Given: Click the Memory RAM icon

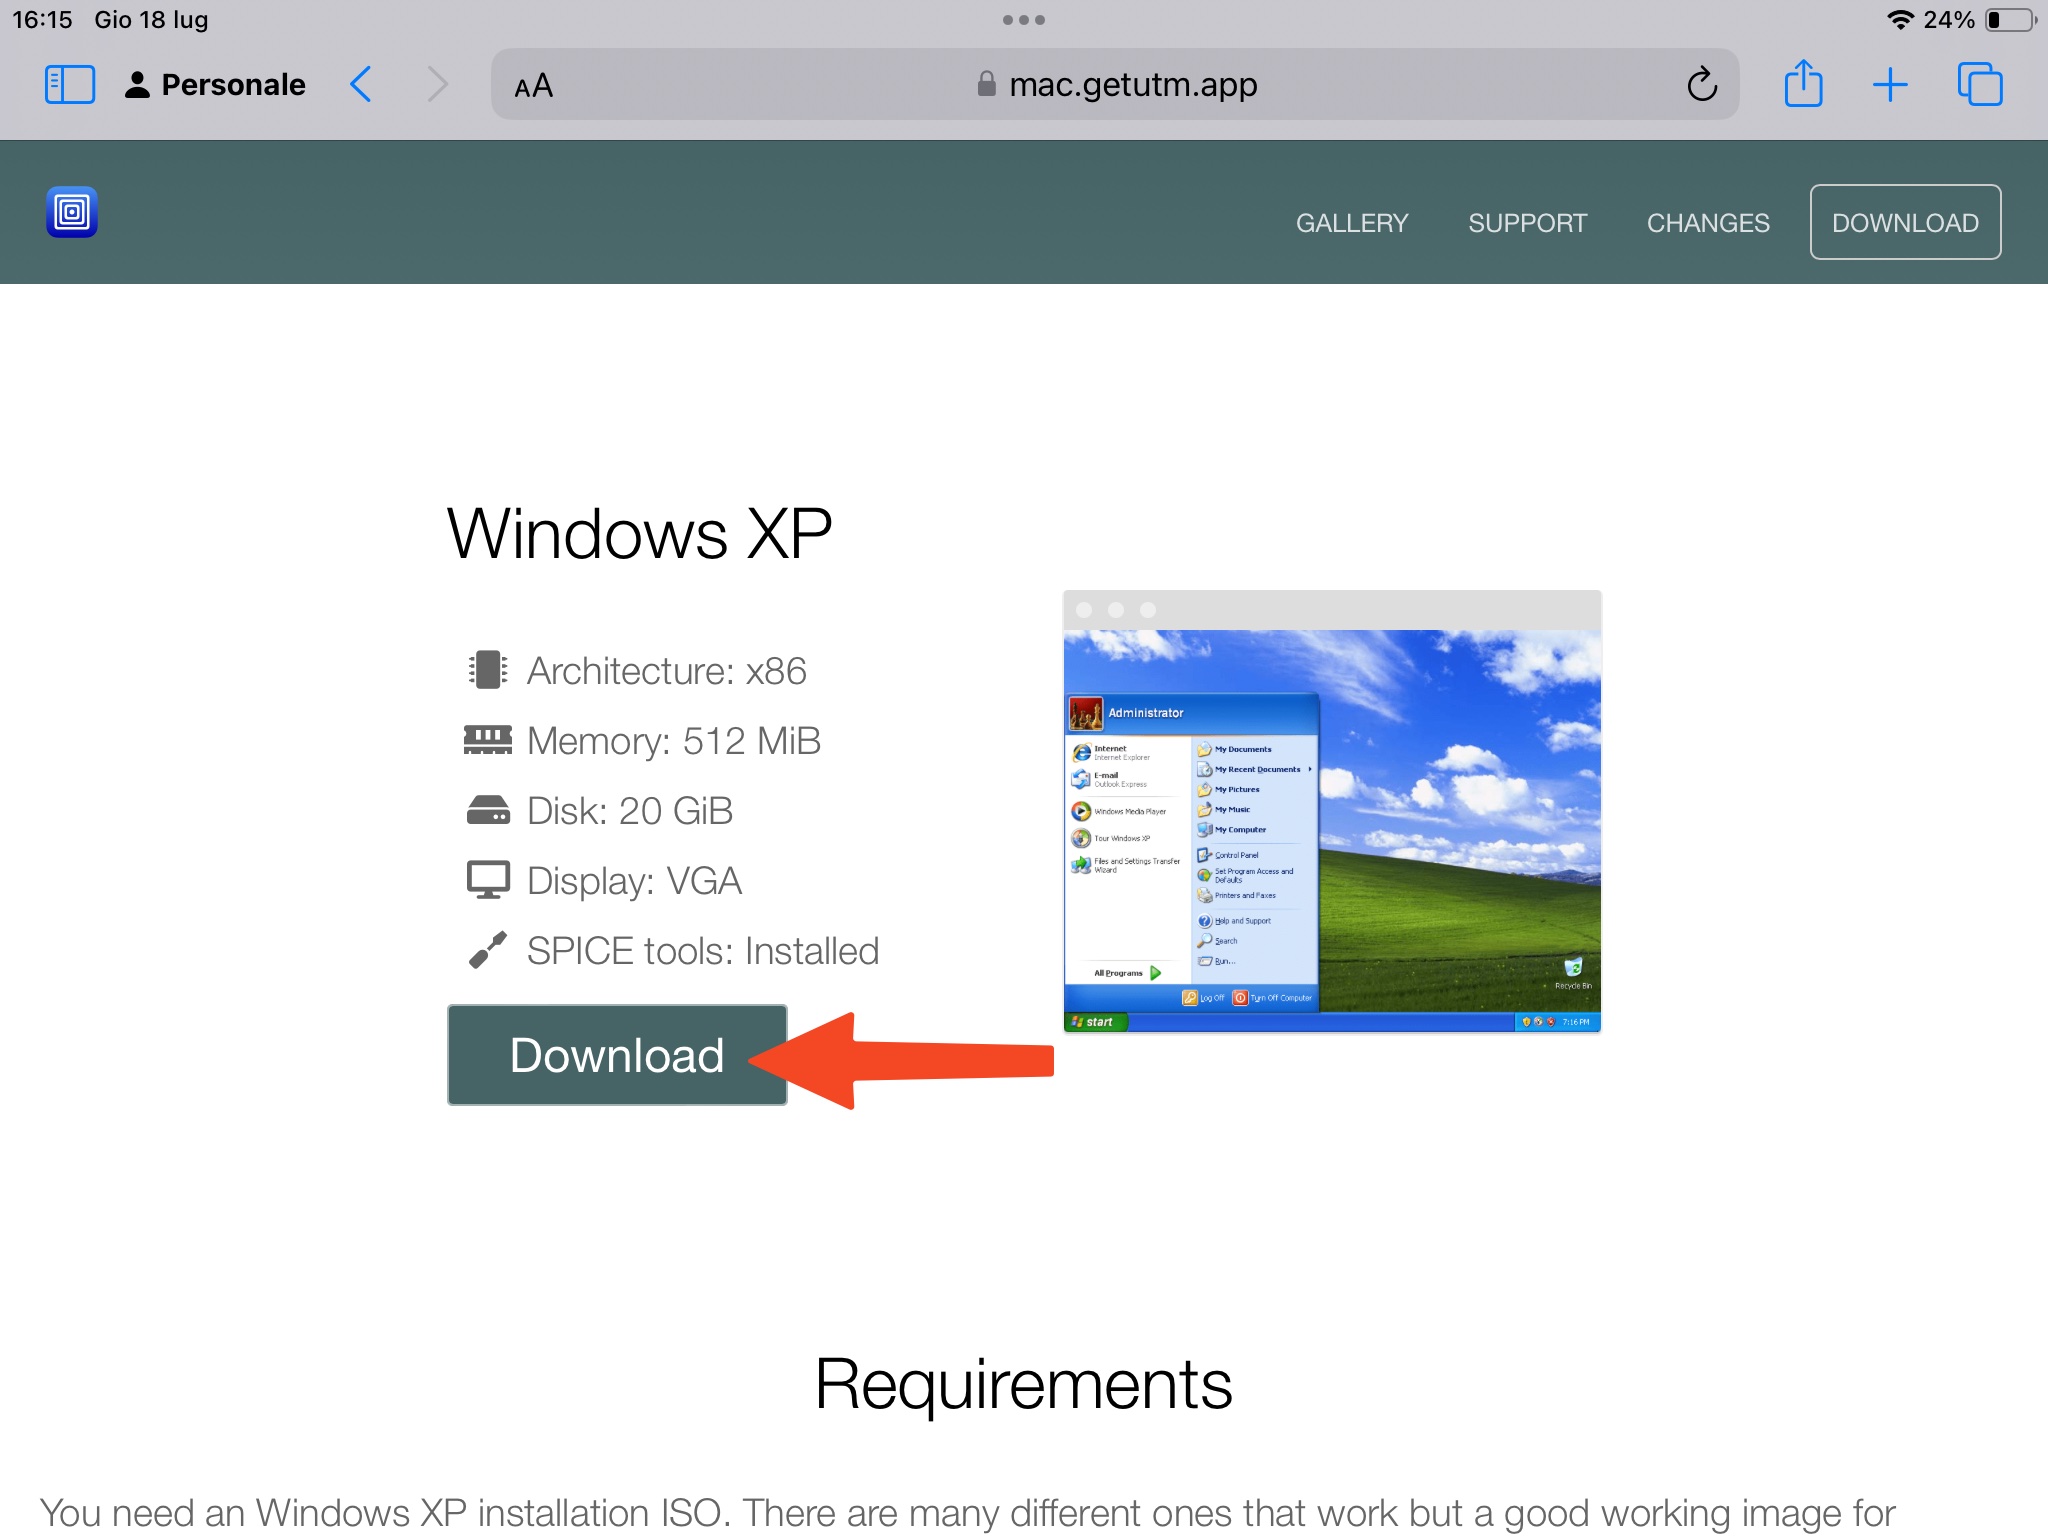Looking at the screenshot, I should 488,740.
